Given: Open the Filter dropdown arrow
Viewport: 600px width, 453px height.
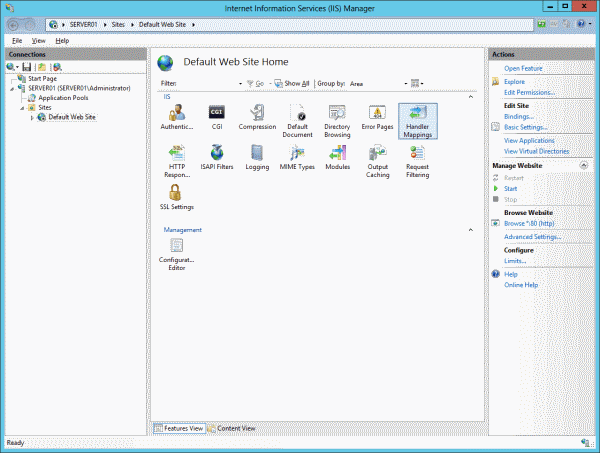Looking at the screenshot, I should 240,83.
